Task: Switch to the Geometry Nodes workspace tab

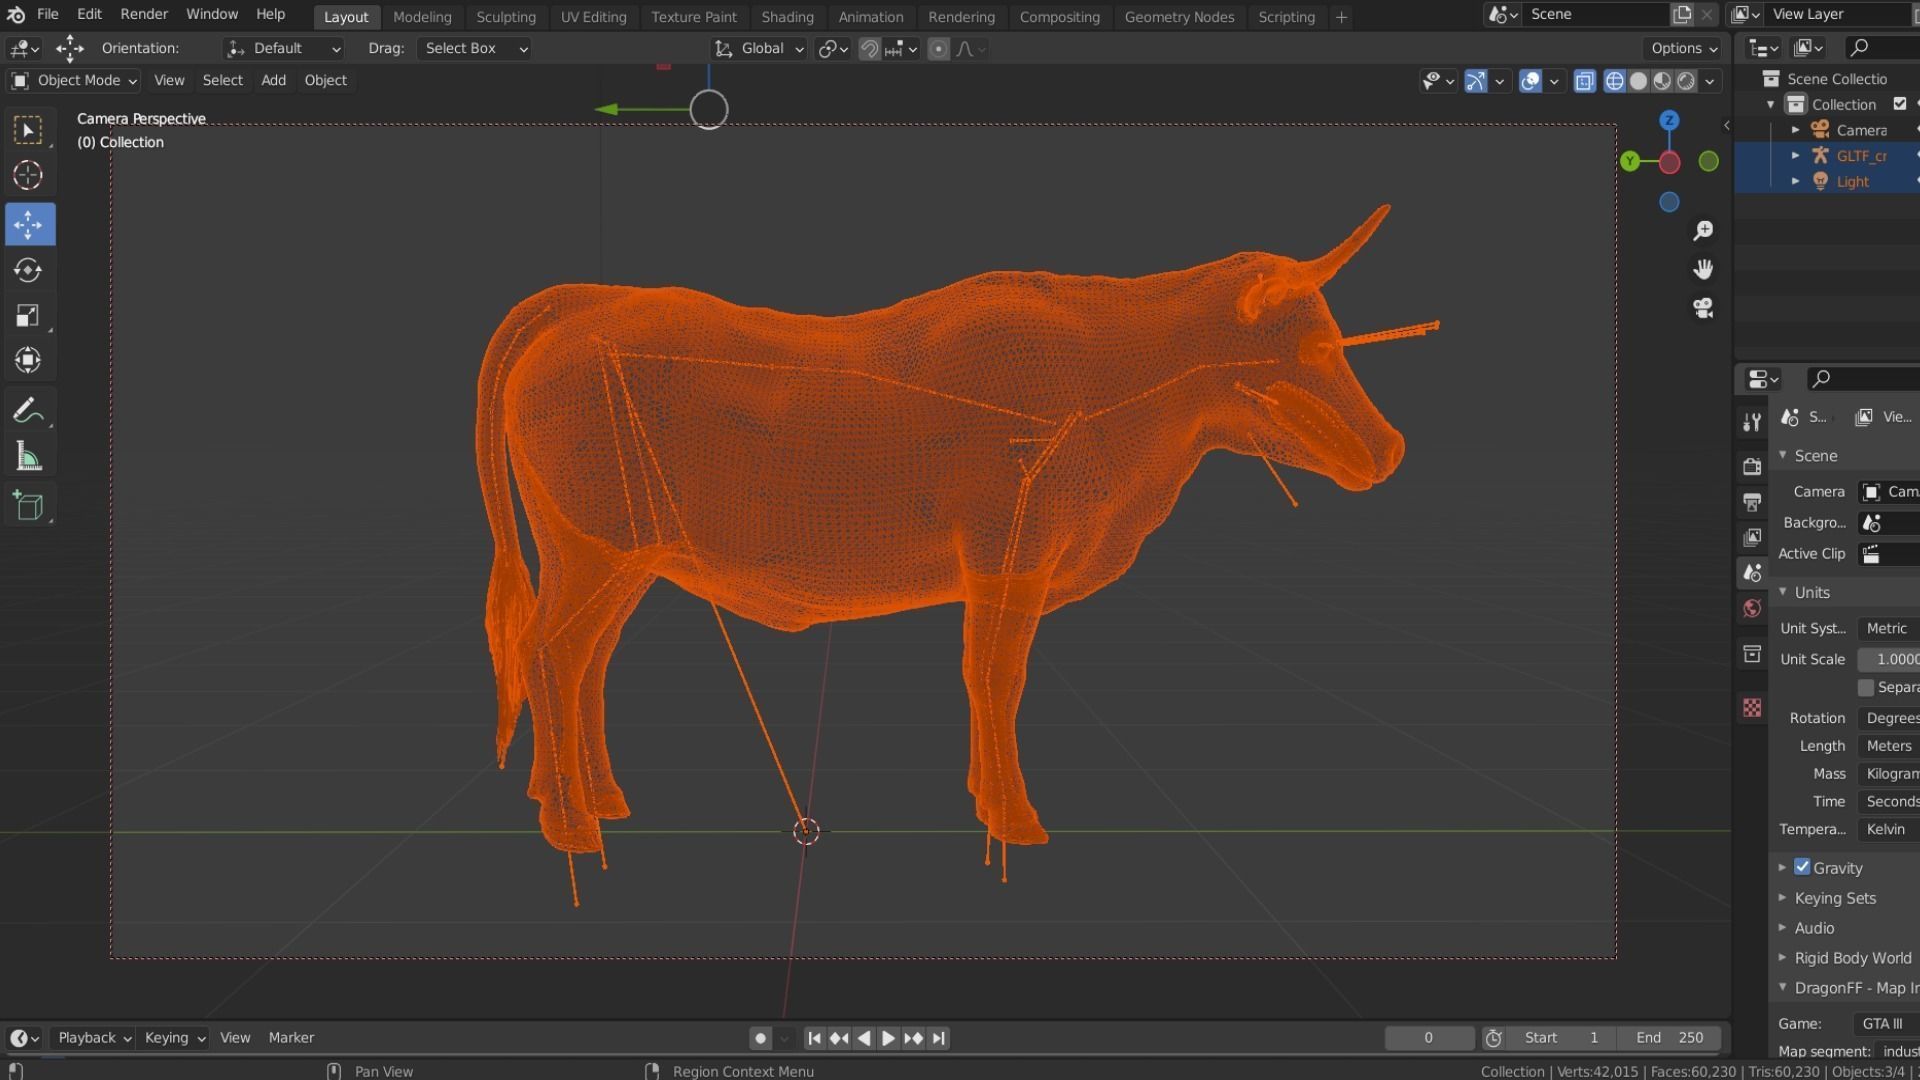Action: 1179,17
